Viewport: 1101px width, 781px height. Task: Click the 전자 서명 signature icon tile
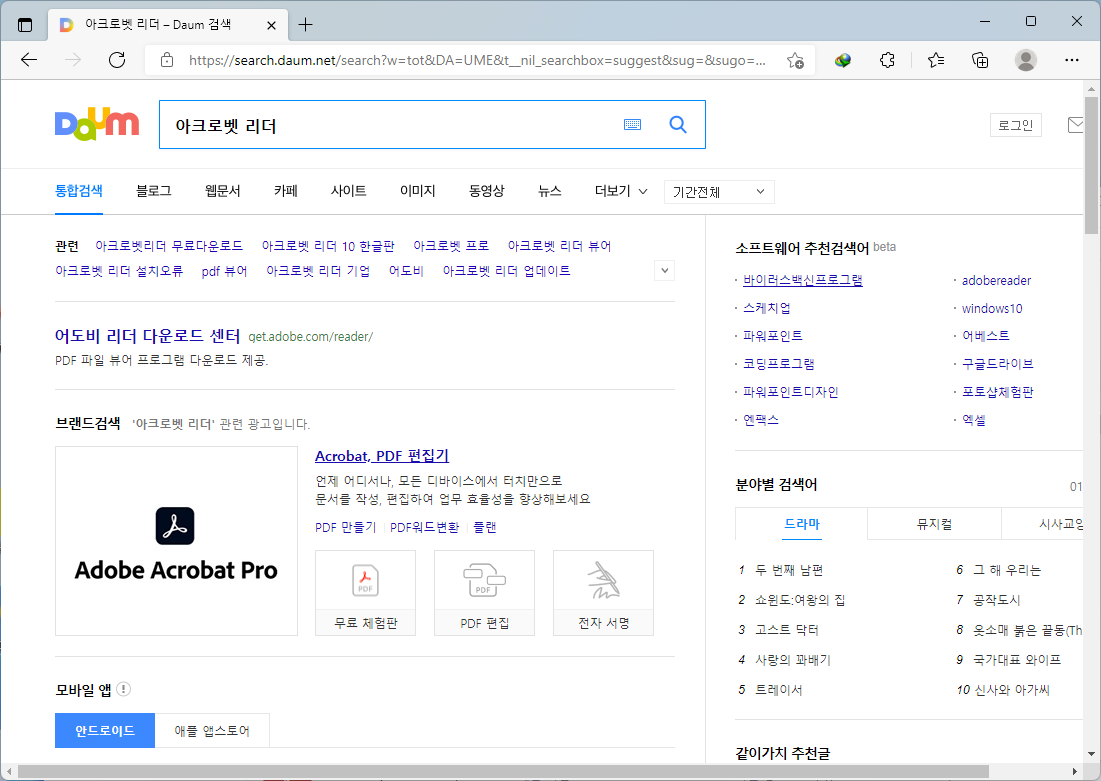click(x=603, y=593)
